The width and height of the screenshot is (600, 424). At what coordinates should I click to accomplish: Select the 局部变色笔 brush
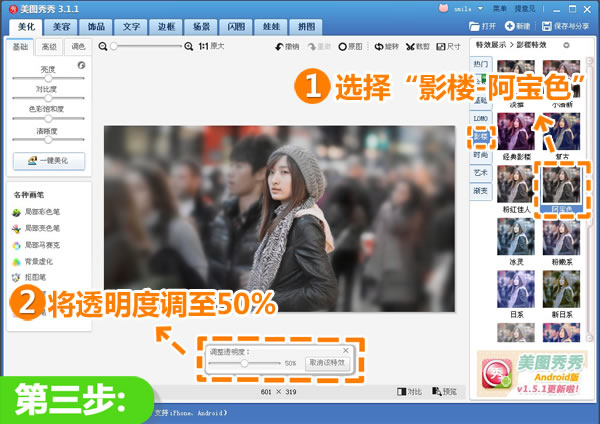(36, 228)
